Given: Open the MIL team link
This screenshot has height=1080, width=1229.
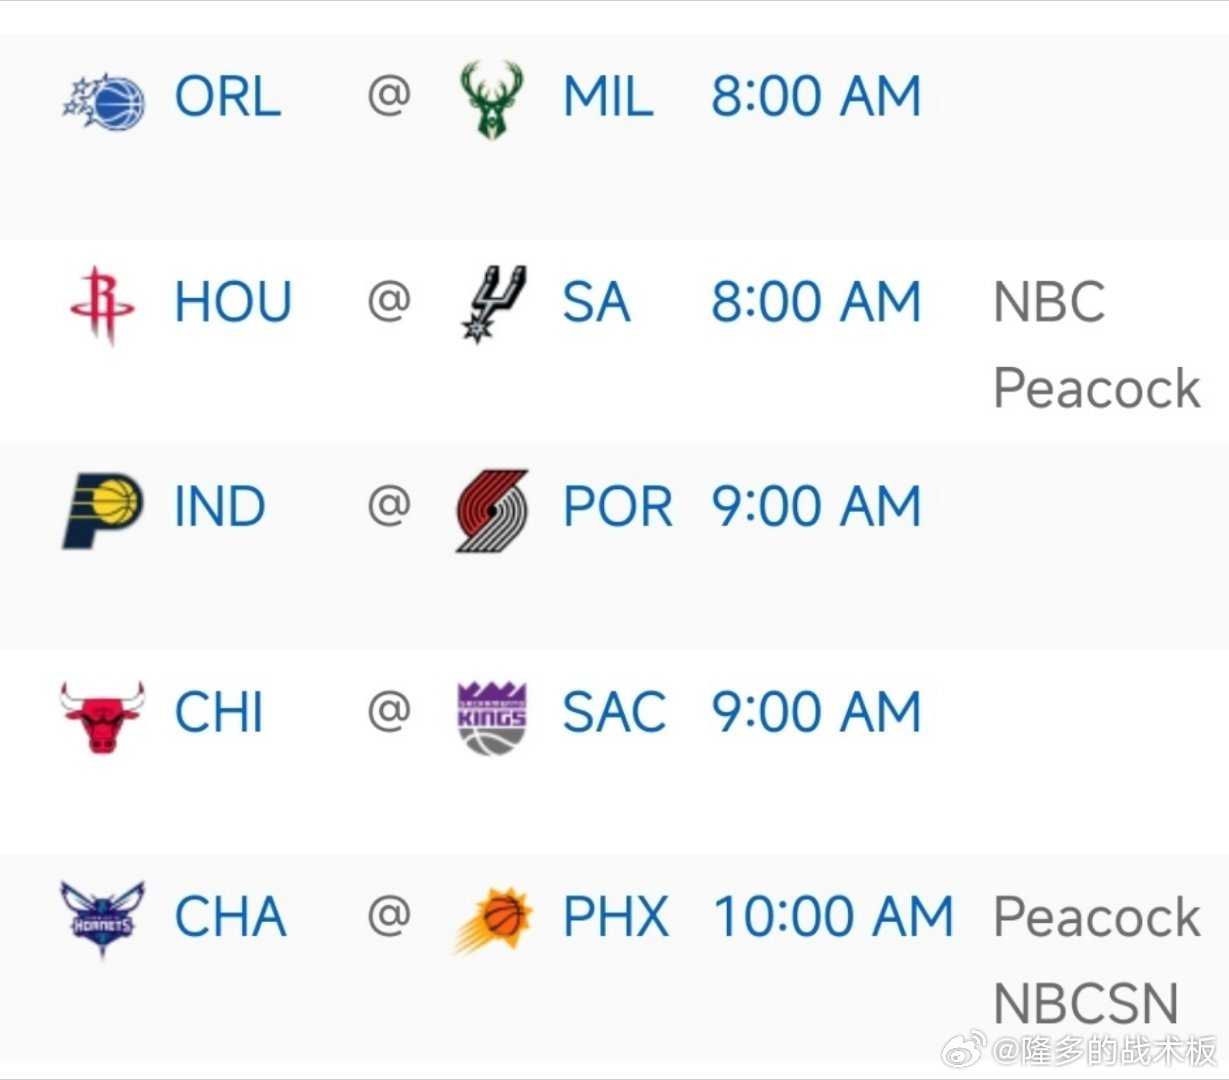Looking at the screenshot, I should tap(608, 97).
